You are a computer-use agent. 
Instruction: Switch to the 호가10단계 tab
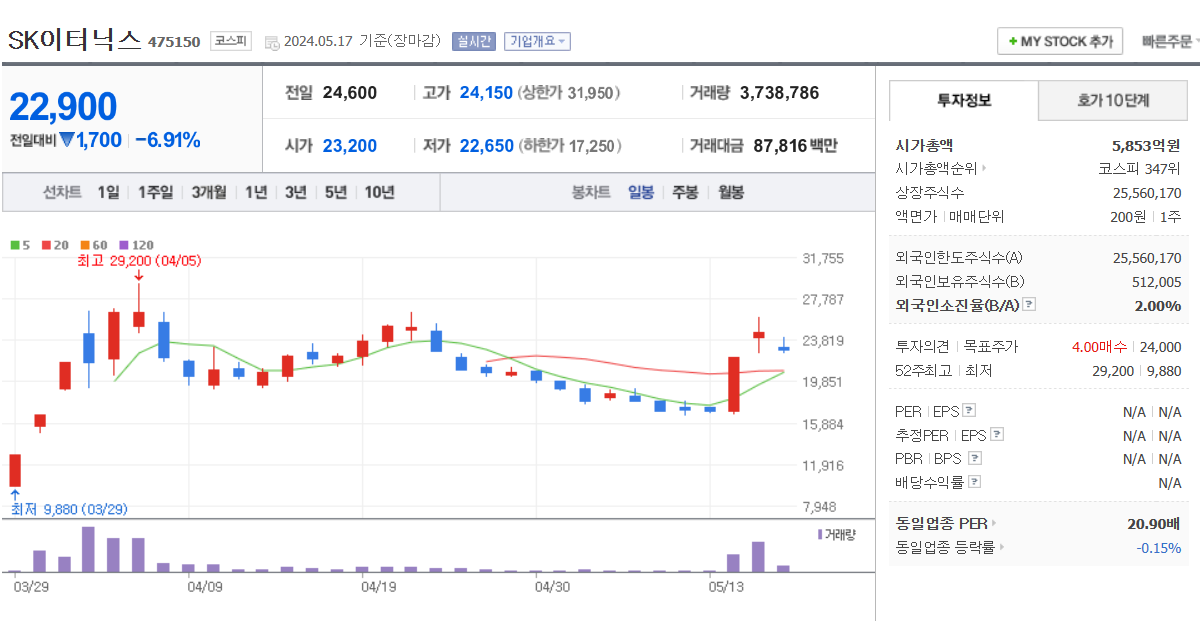click(1113, 100)
